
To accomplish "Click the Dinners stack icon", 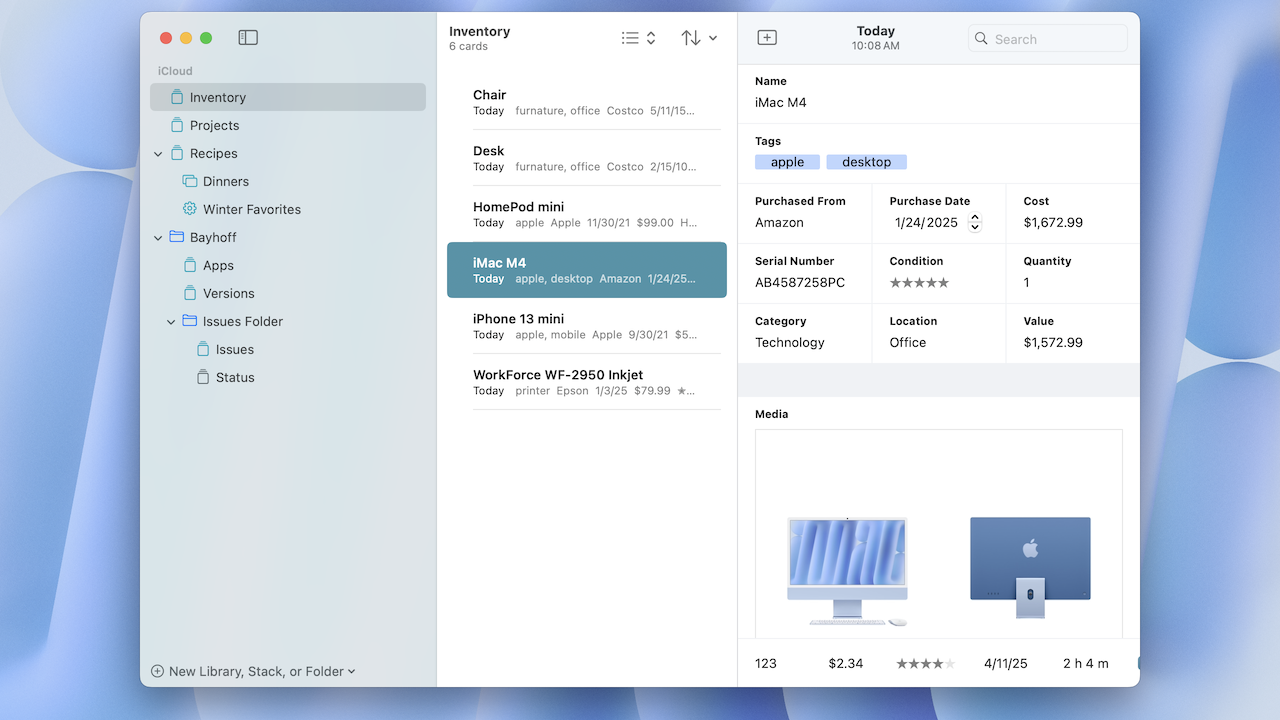I will pos(190,181).
